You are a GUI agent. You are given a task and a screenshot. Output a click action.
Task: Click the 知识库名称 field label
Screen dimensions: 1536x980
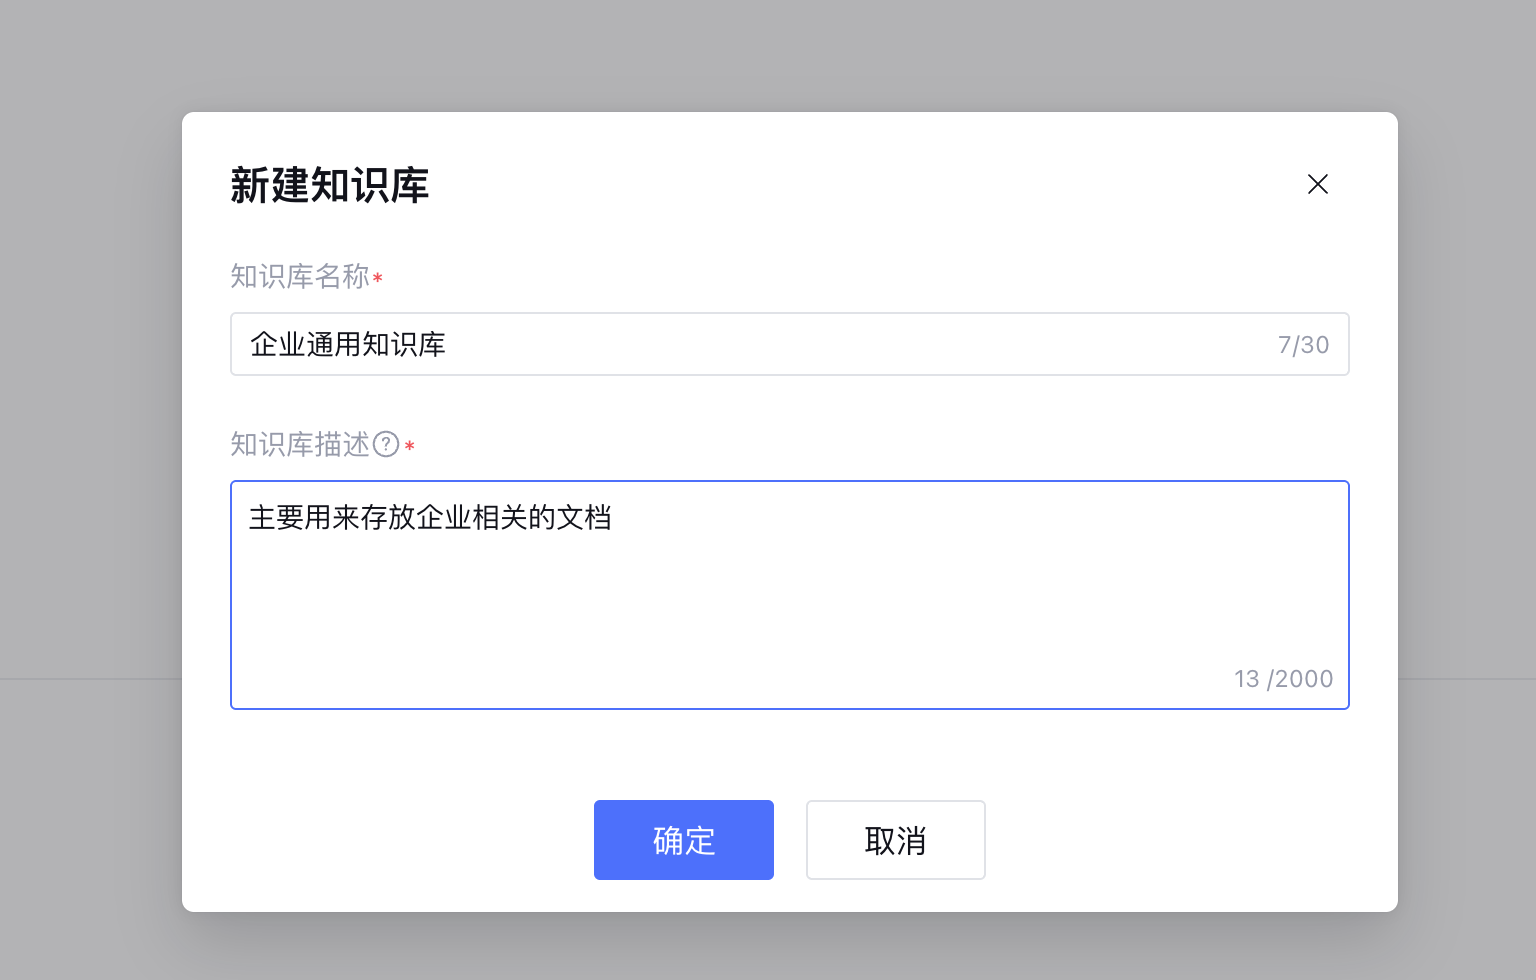(300, 276)
